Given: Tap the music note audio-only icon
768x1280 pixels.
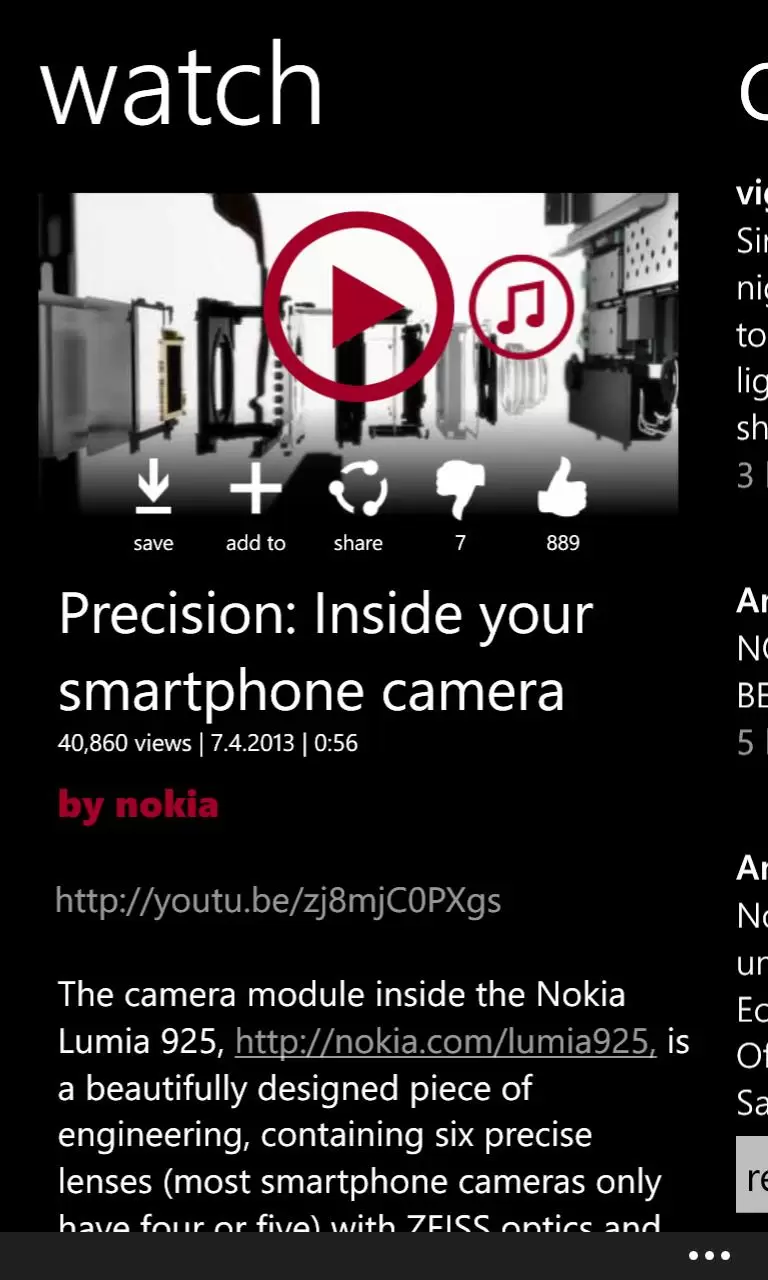Looking at the screenshot, I should coord(521,306).
